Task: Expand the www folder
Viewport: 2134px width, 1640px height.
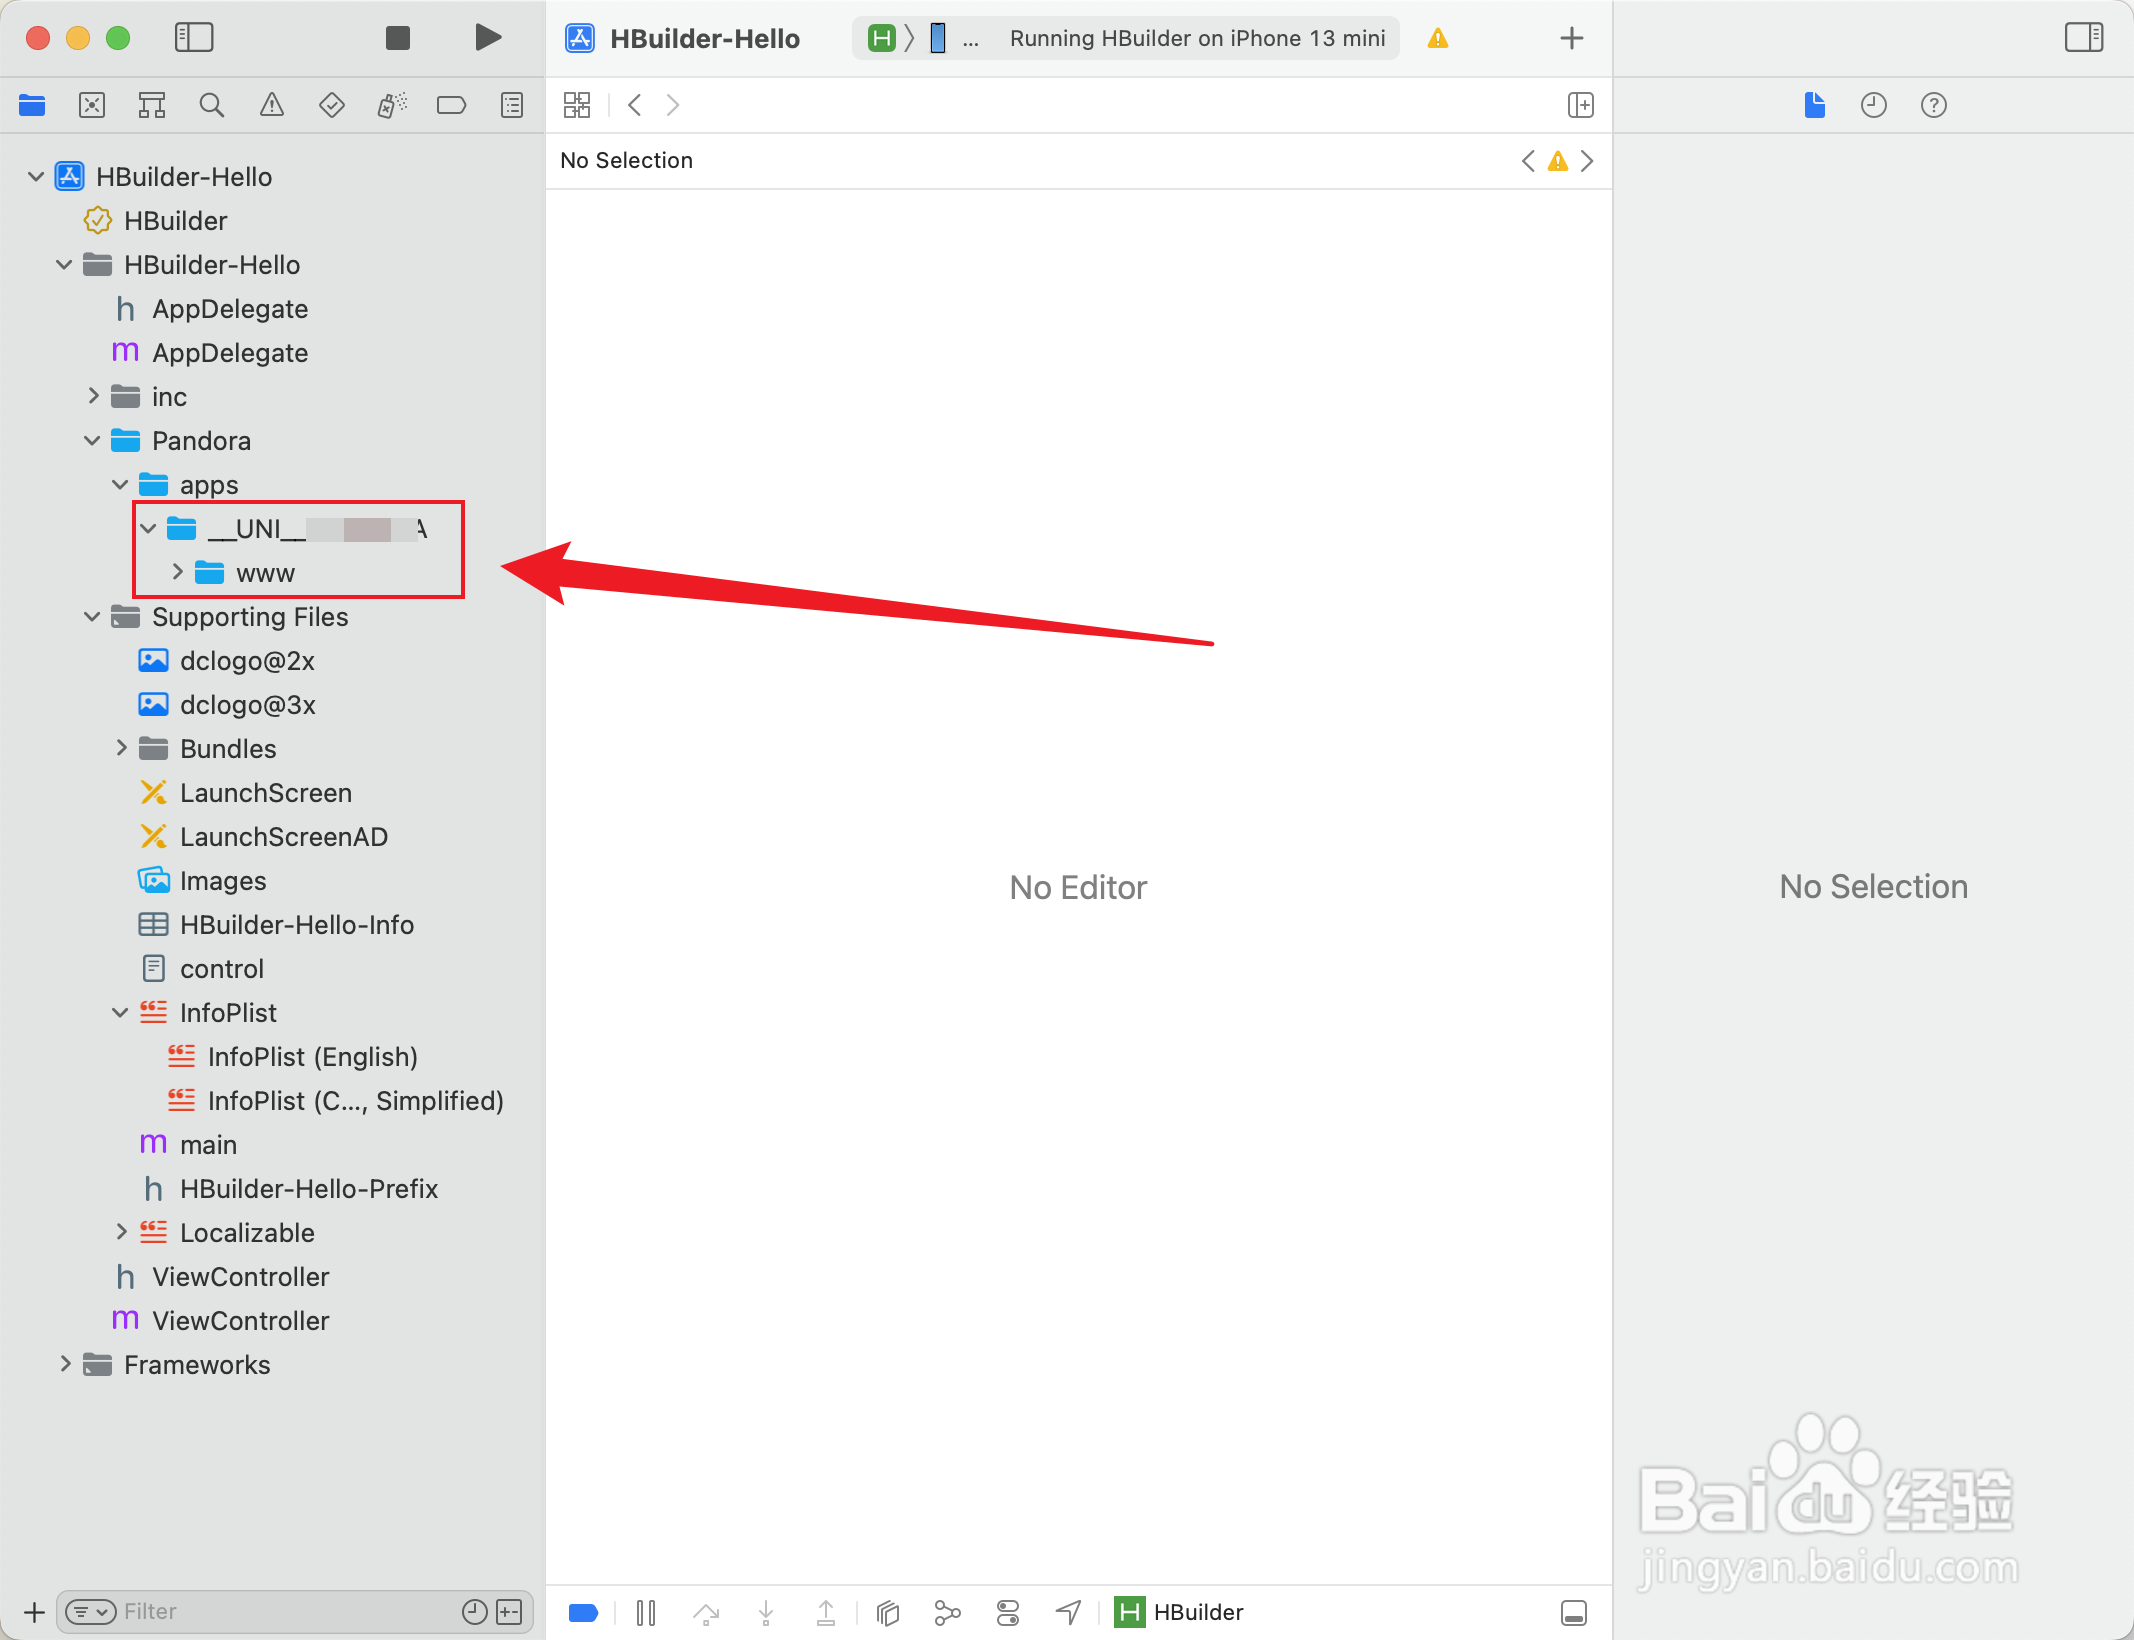Action: point(177,572)
